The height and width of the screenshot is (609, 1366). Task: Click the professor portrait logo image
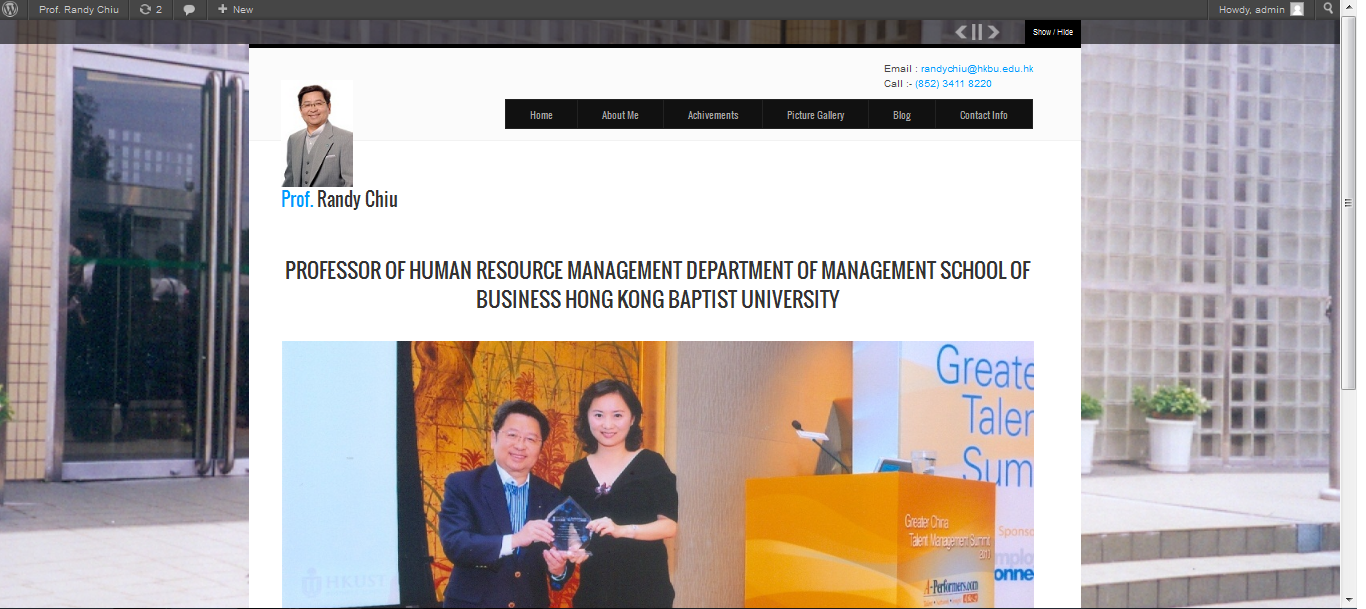pyautogui.click(x=317, y=133)
